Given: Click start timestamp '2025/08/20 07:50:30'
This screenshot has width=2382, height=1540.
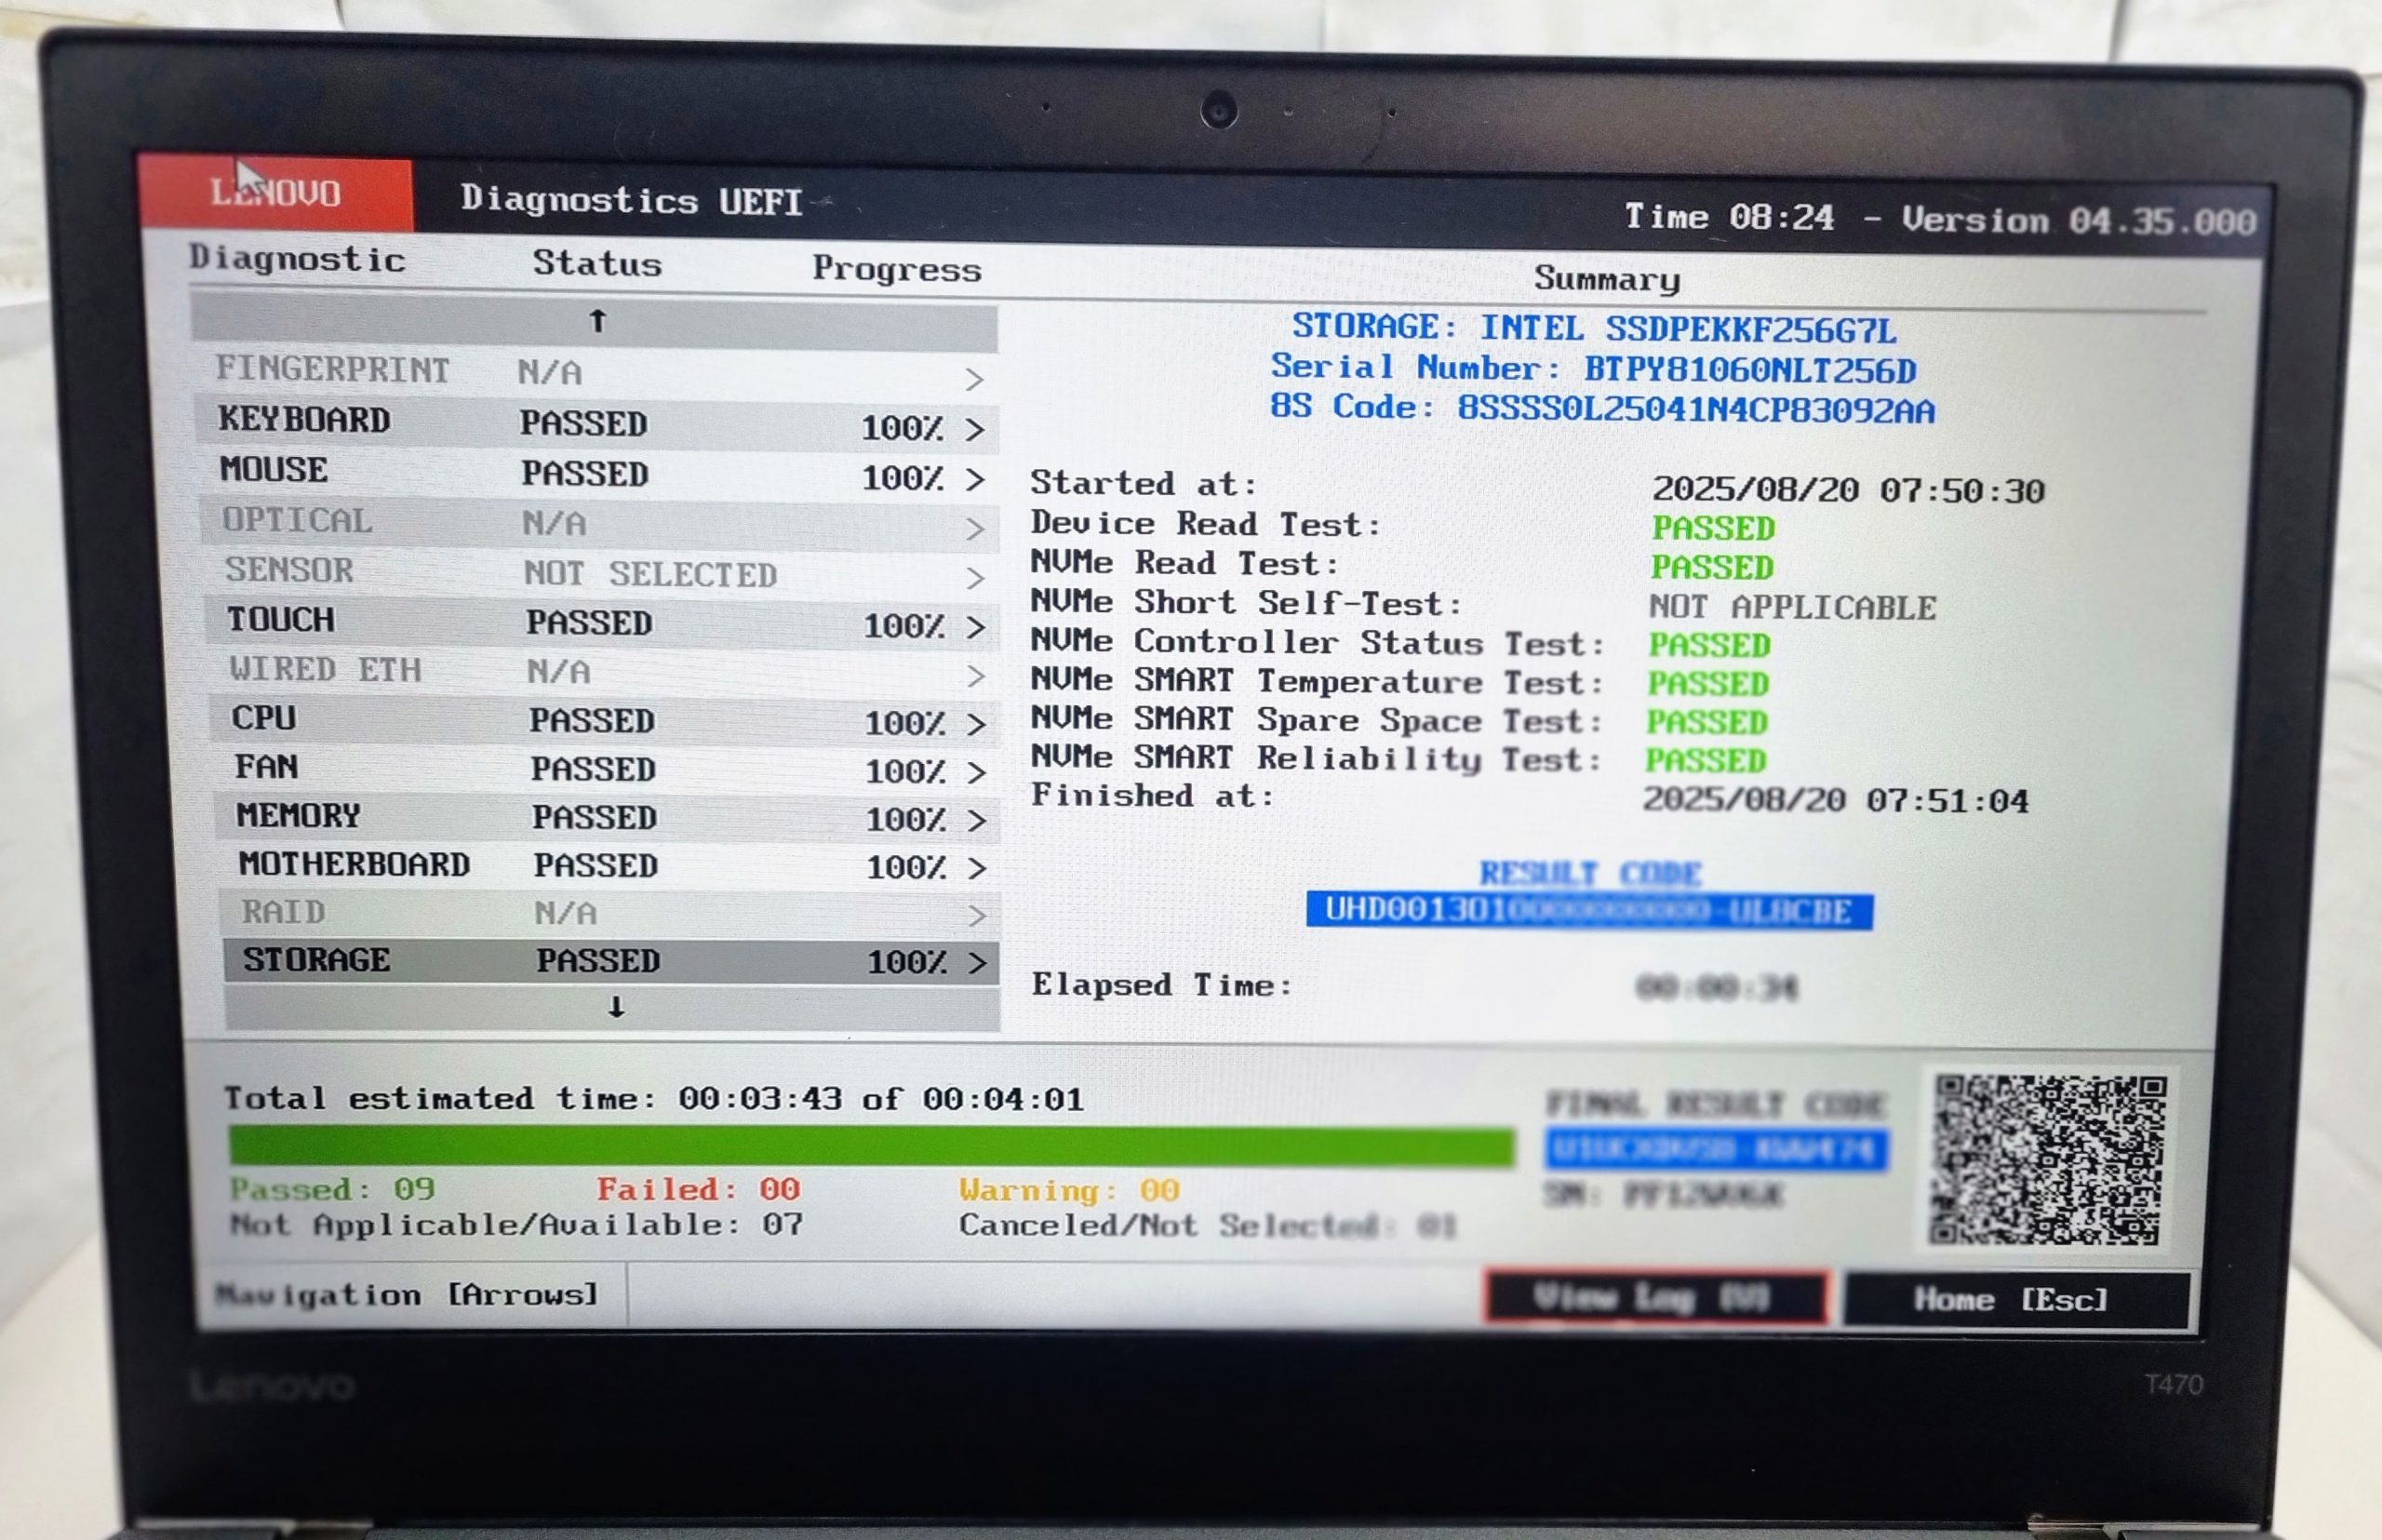Looking at the screenshot, I should pyautogui.click(x=1848, y=491).
